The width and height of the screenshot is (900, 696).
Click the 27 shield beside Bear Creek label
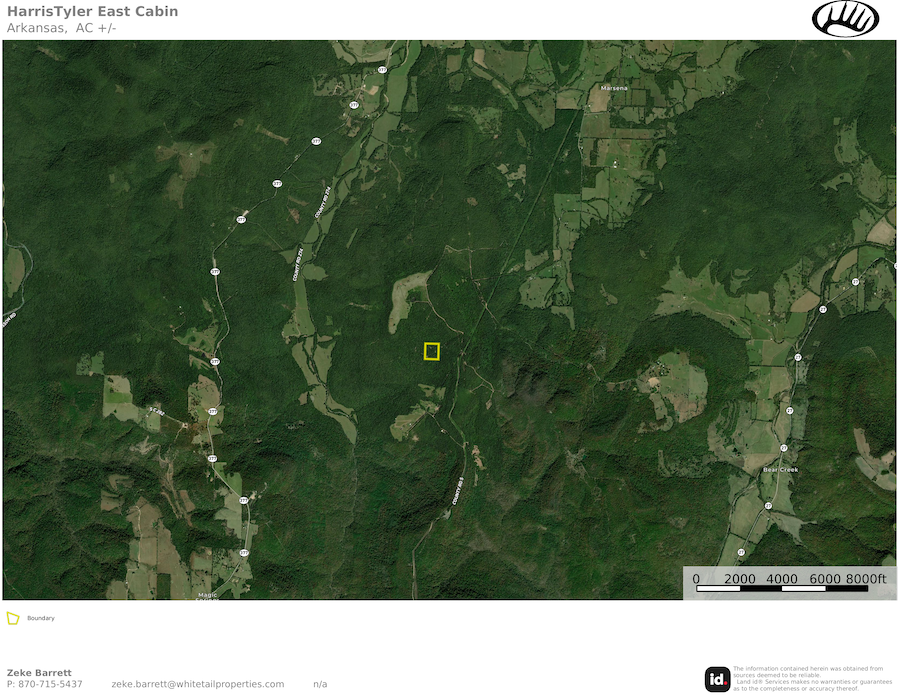coord(783,448)
